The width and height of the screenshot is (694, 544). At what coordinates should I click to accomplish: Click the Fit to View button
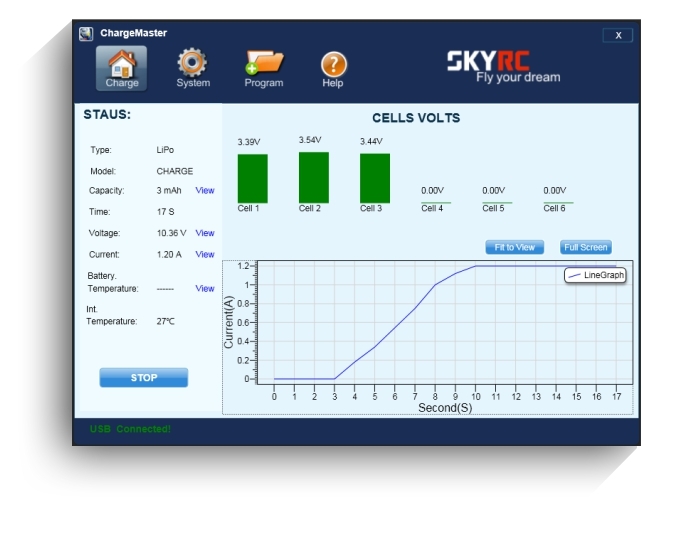click(x=514, y=247)
